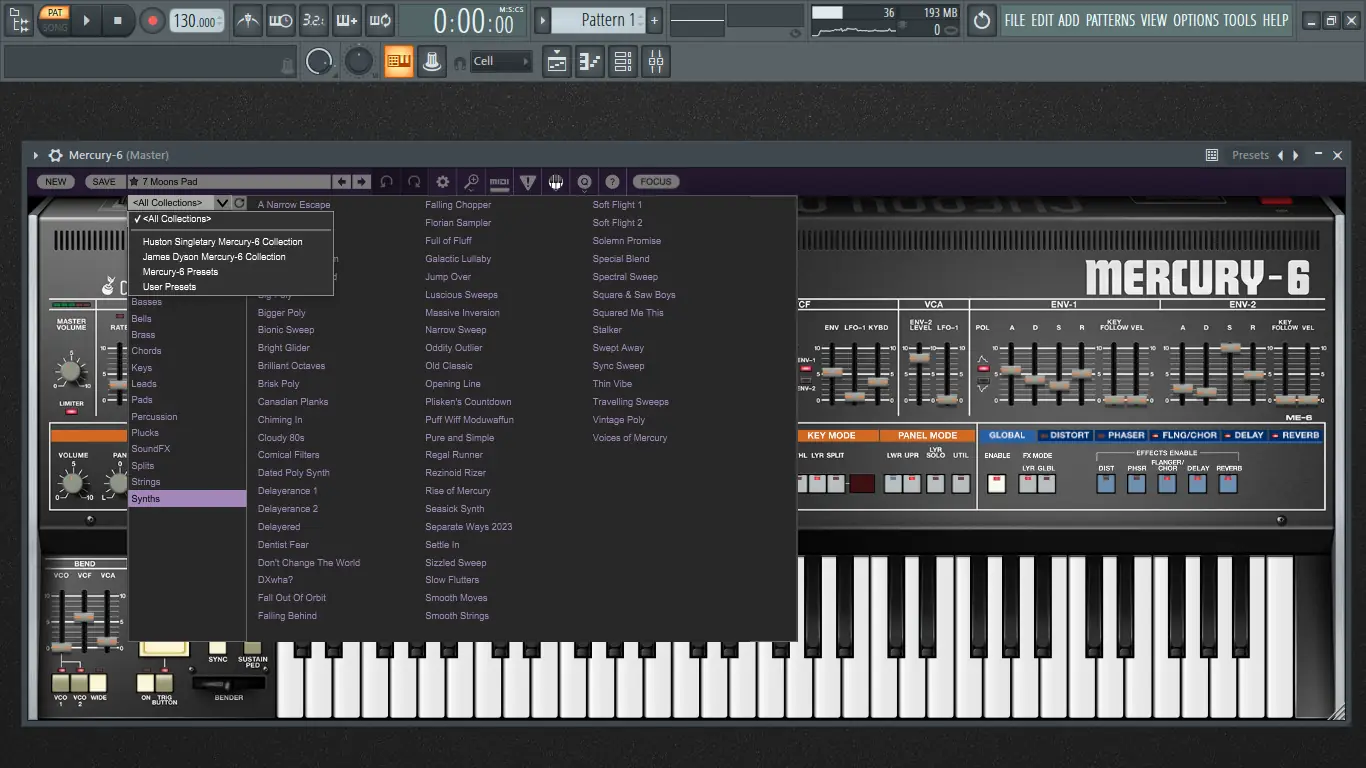Collapse the All Collections dropdown arrow
The height and width of the screenshot is (768, 1366).
click(x=222, y=203)
